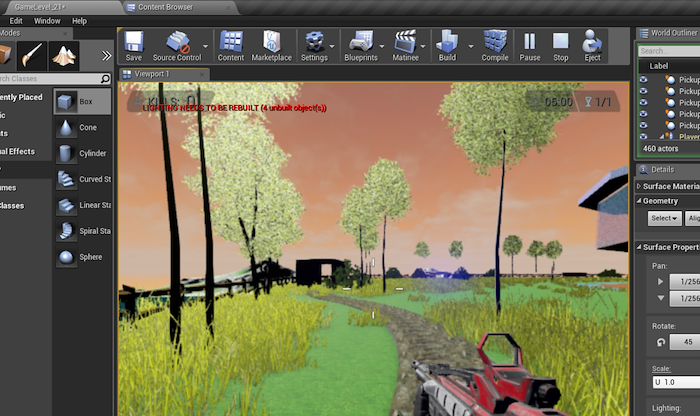Close the Modes panel tab

click(x=65, y=33)
